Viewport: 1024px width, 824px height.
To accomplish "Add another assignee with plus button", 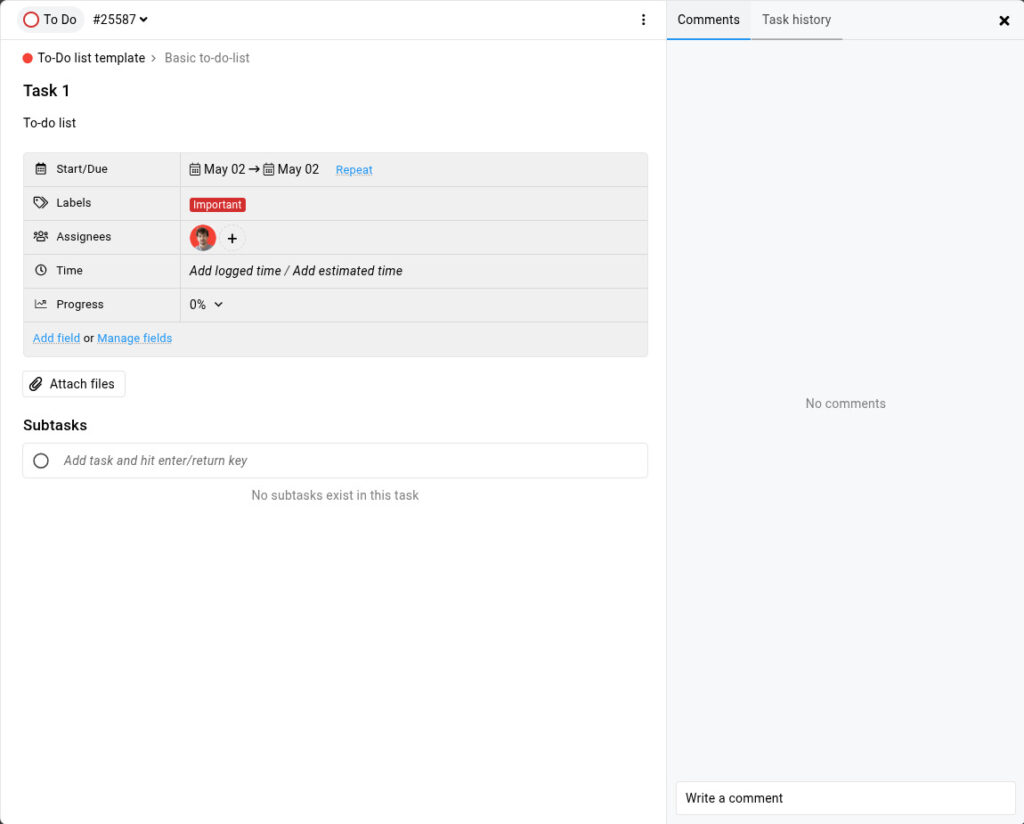I will pyautogui.click(x=232, y=238).
